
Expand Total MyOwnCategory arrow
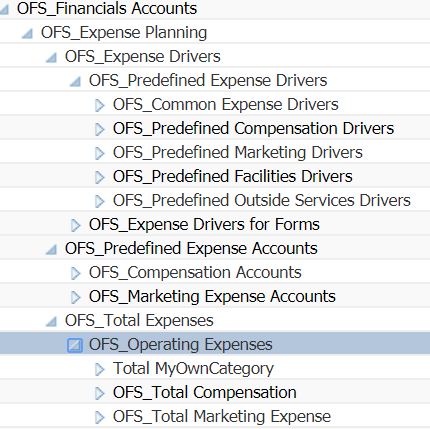(99, 369)
